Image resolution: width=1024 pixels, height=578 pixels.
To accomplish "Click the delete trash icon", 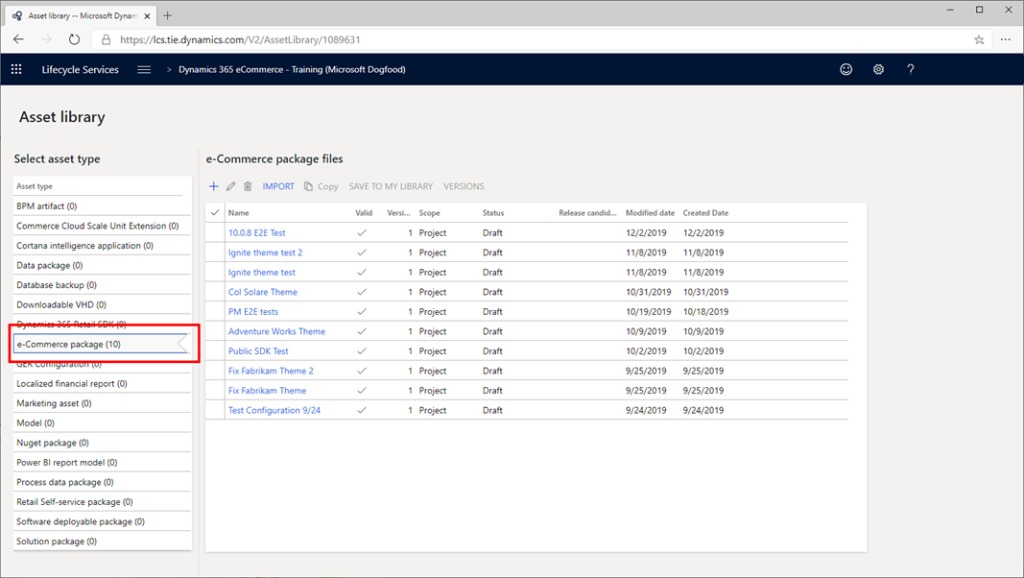I will click(249, 186).
